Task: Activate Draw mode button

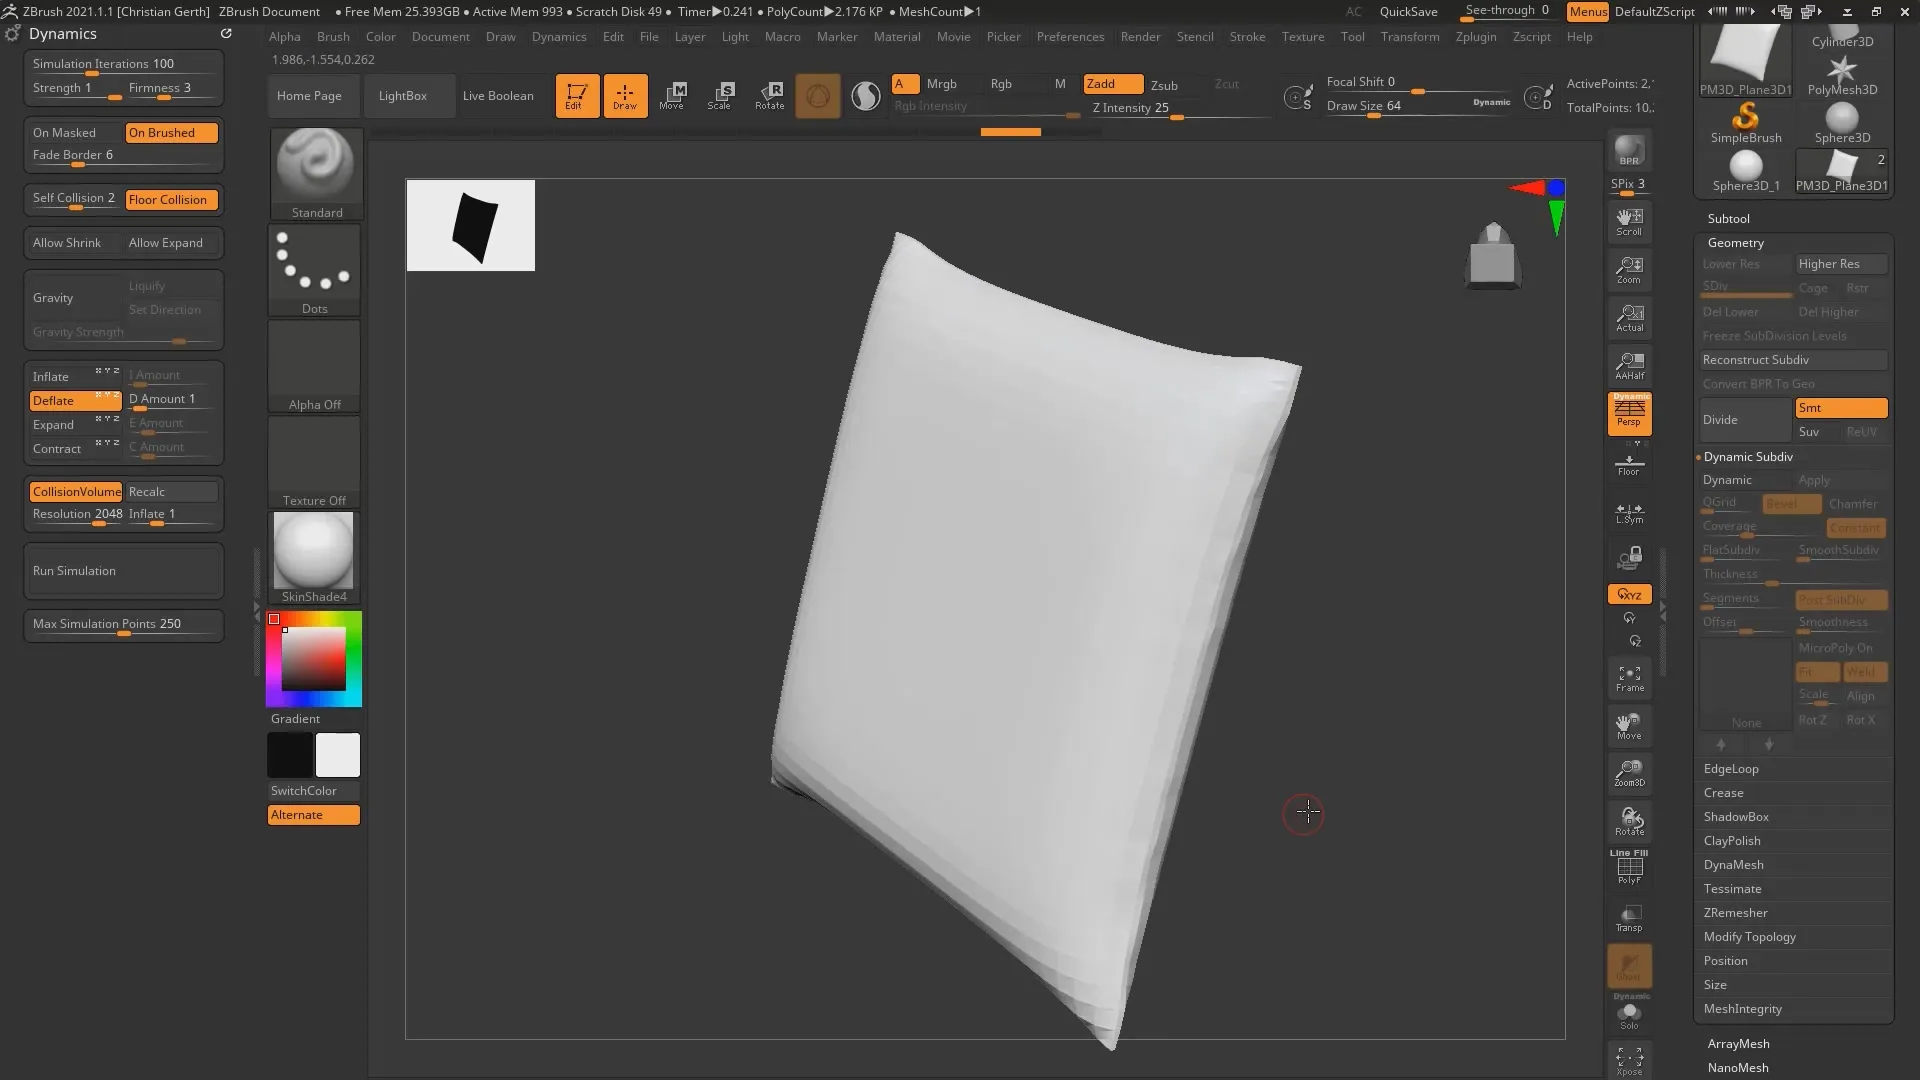Action: pos(625,96)
